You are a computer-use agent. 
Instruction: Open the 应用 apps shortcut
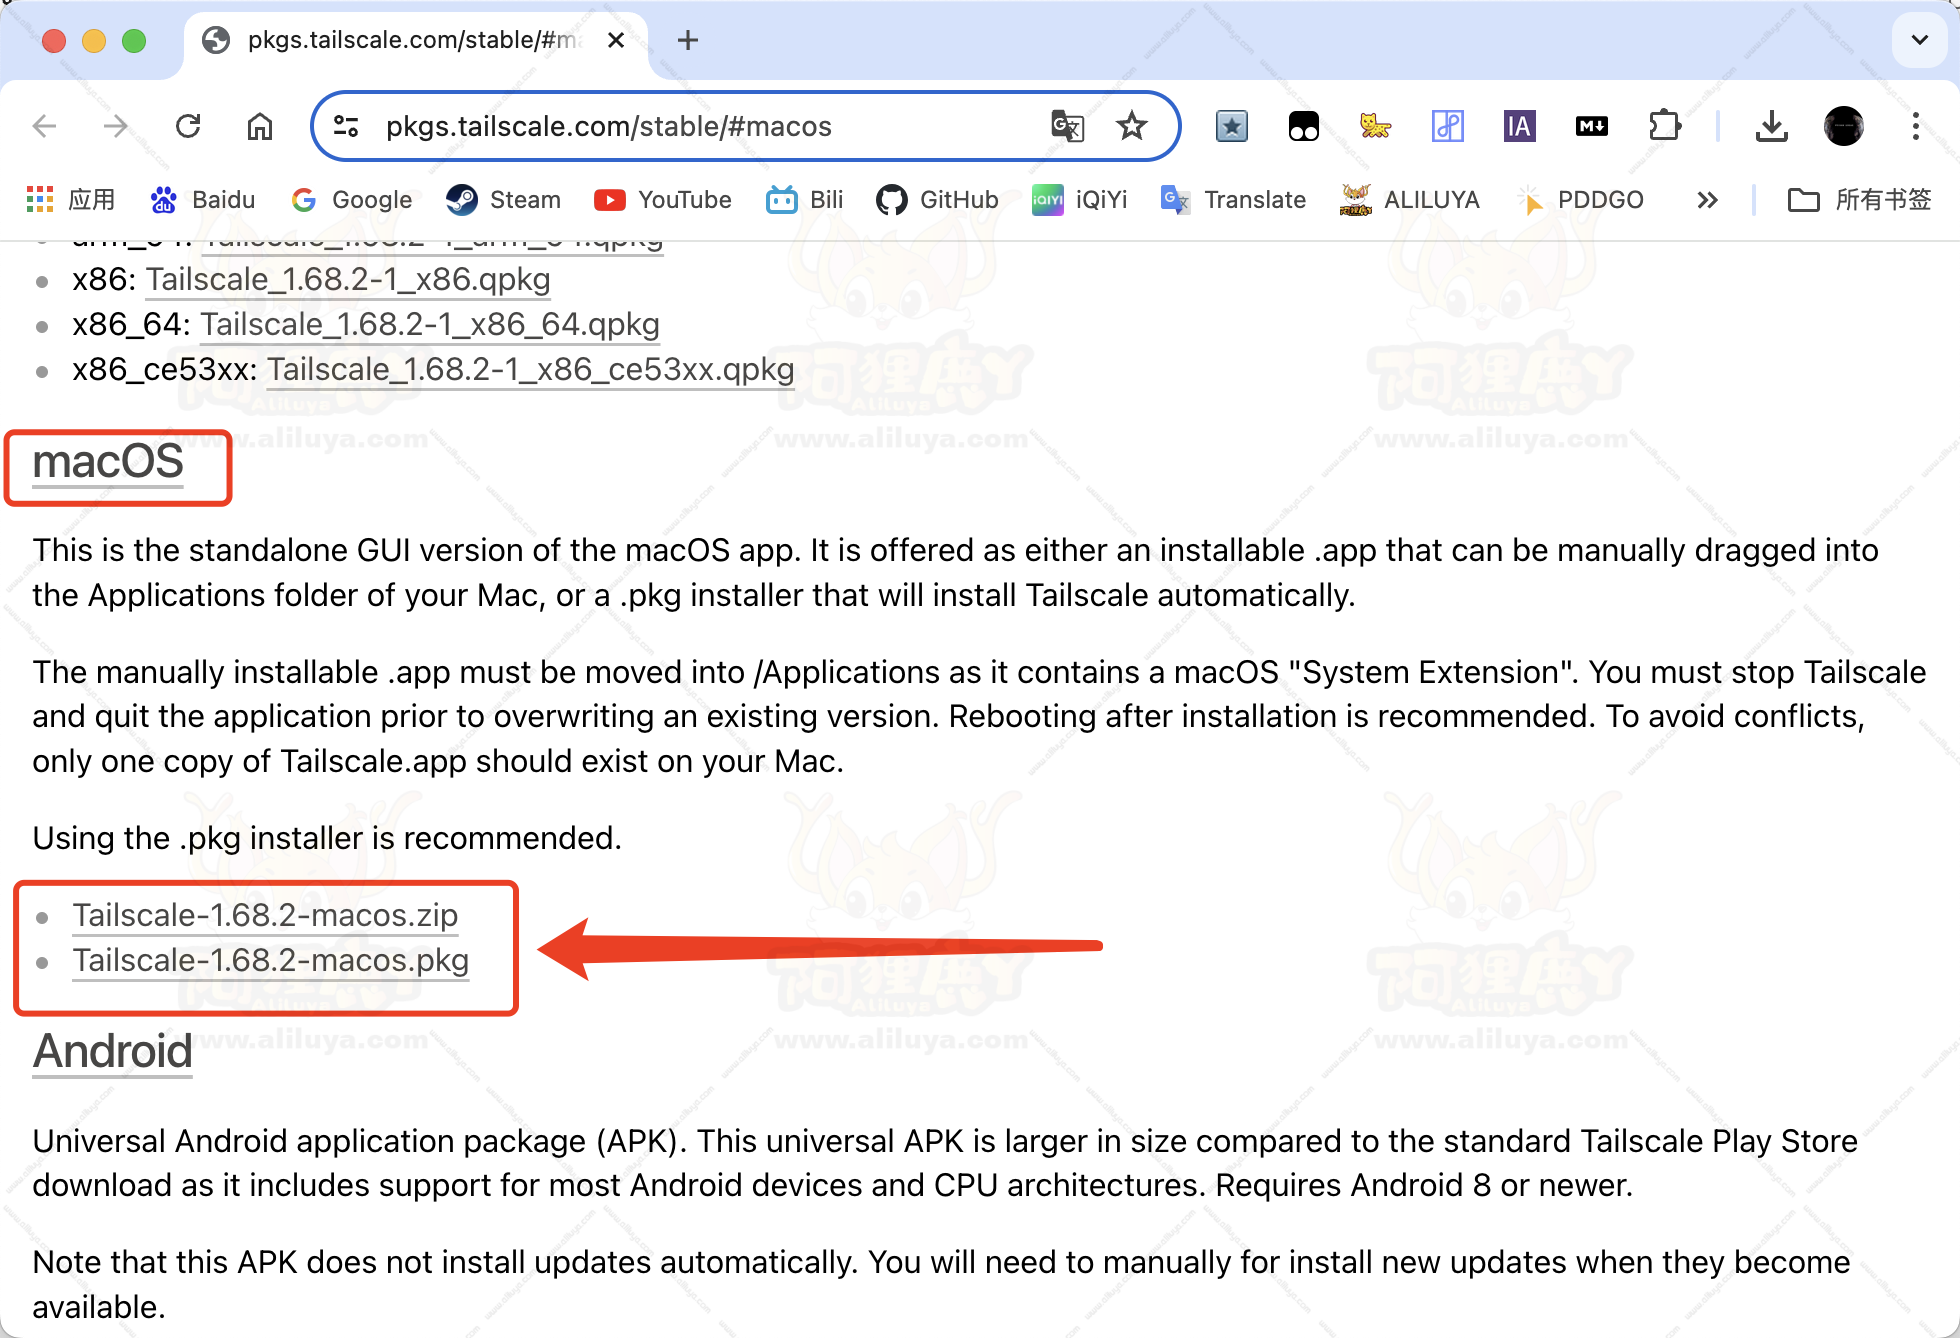coord(70,200)
